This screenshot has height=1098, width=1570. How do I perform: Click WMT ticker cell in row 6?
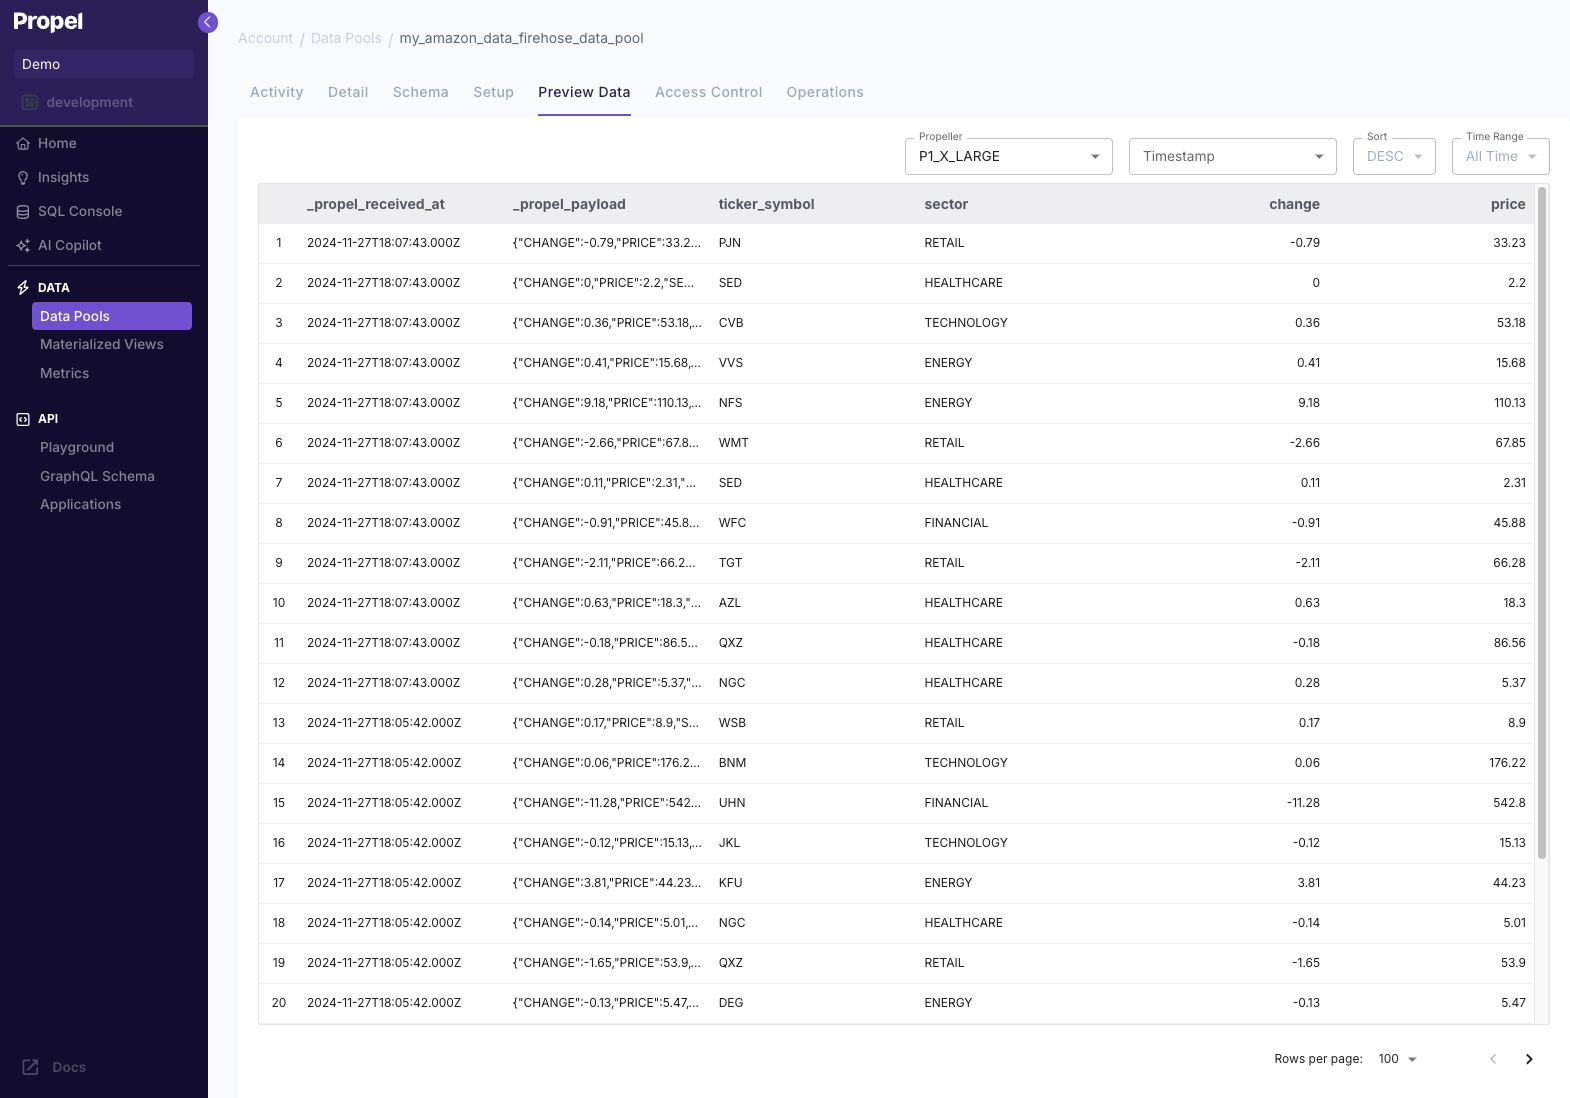pos(734,443)
